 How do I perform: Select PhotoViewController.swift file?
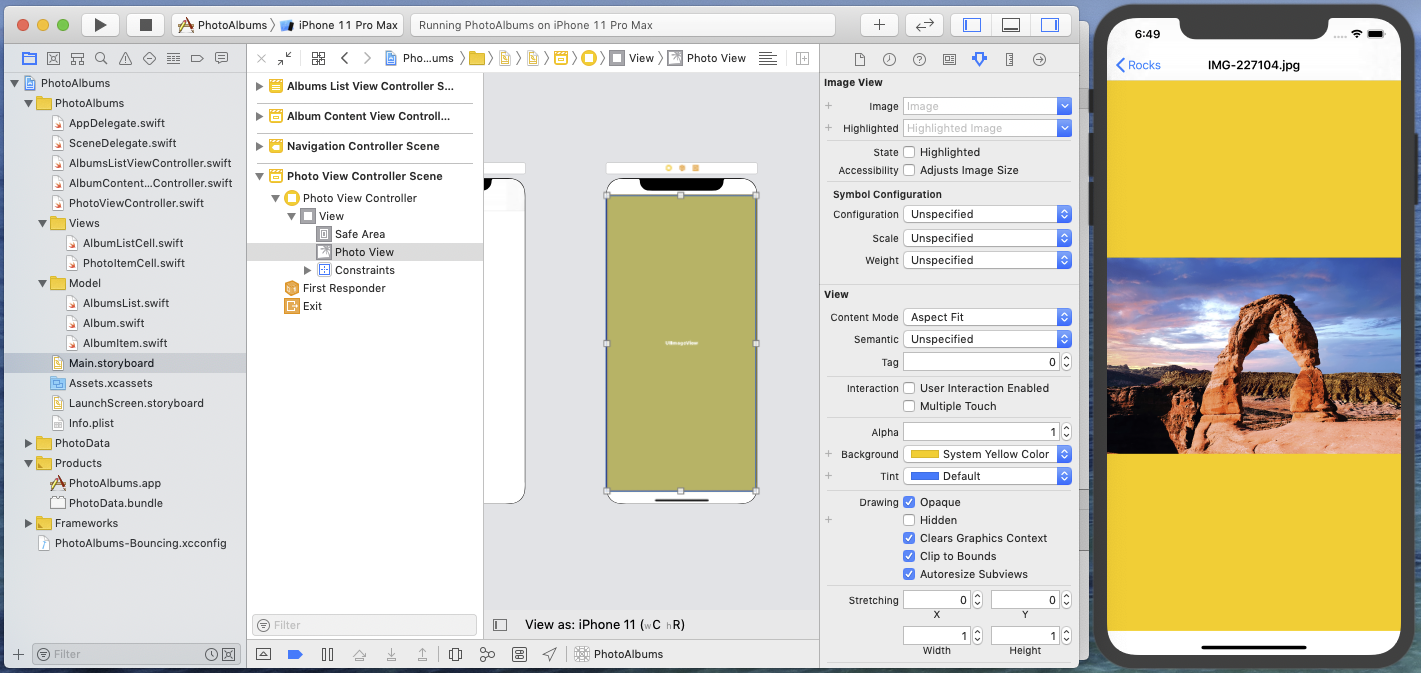[x=136, y=203]
